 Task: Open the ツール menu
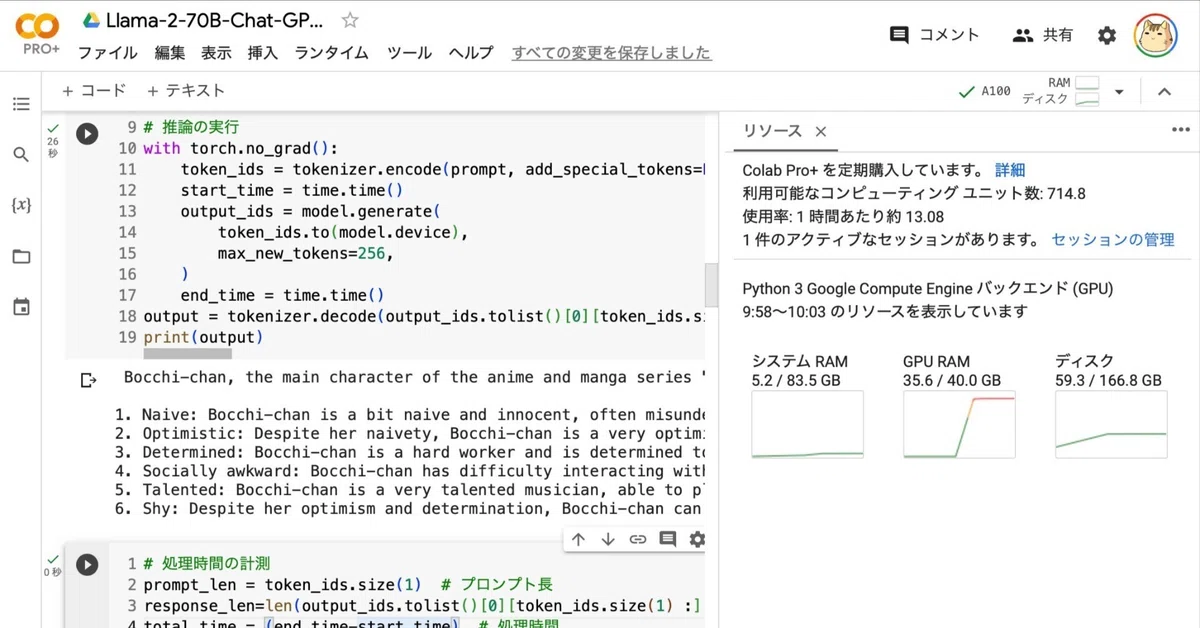(410, 53)
